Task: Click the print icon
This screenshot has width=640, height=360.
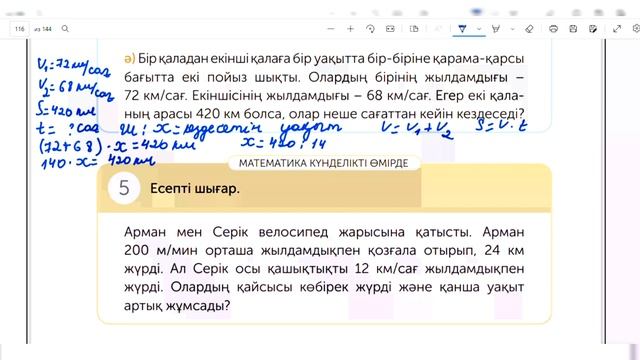Action: click(x=553, y=29)
